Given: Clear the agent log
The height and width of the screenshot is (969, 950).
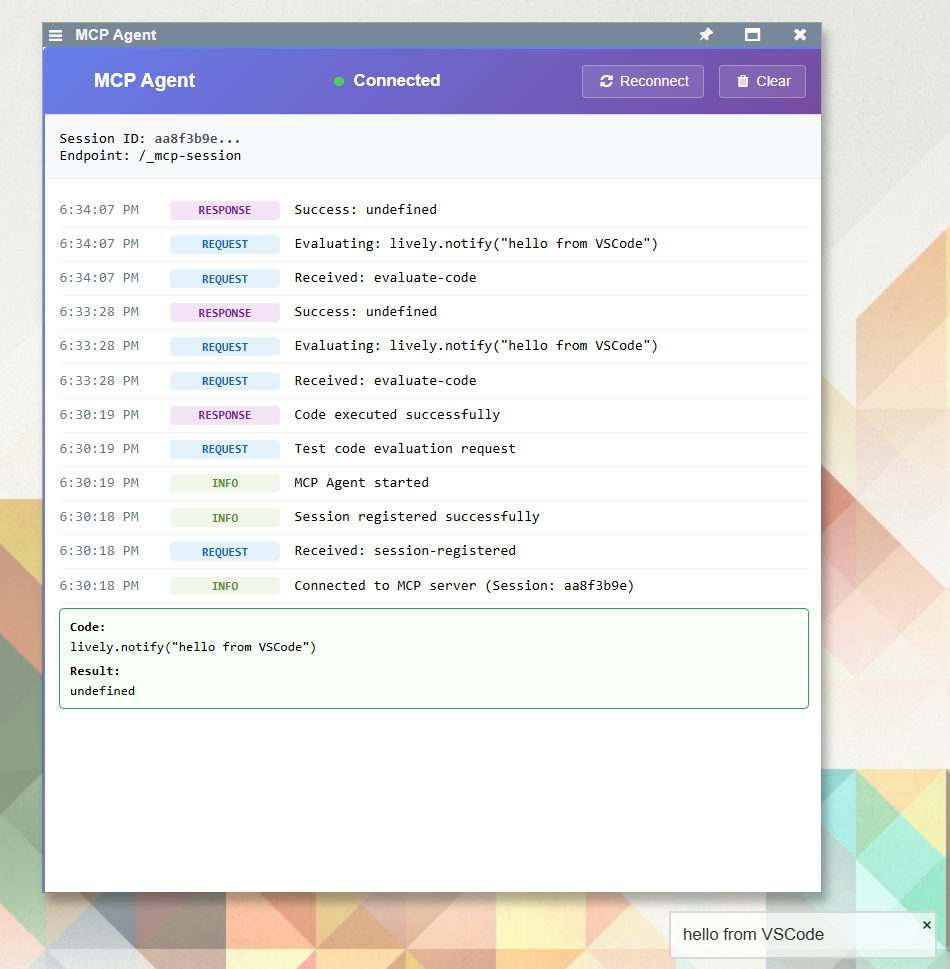Looking at the screenshot, I should pos(762,81).
